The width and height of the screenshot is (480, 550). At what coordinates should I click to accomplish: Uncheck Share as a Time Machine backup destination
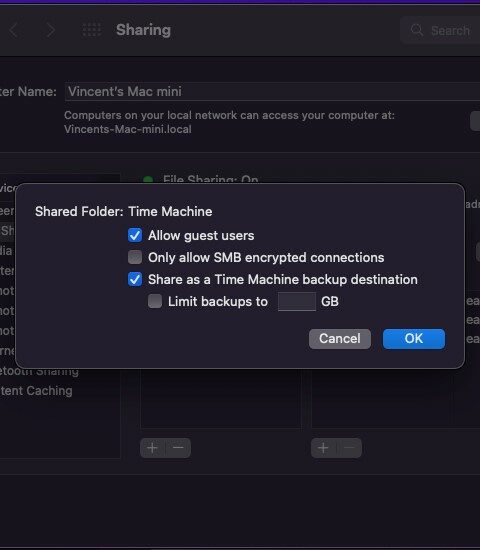pos(135,279)
